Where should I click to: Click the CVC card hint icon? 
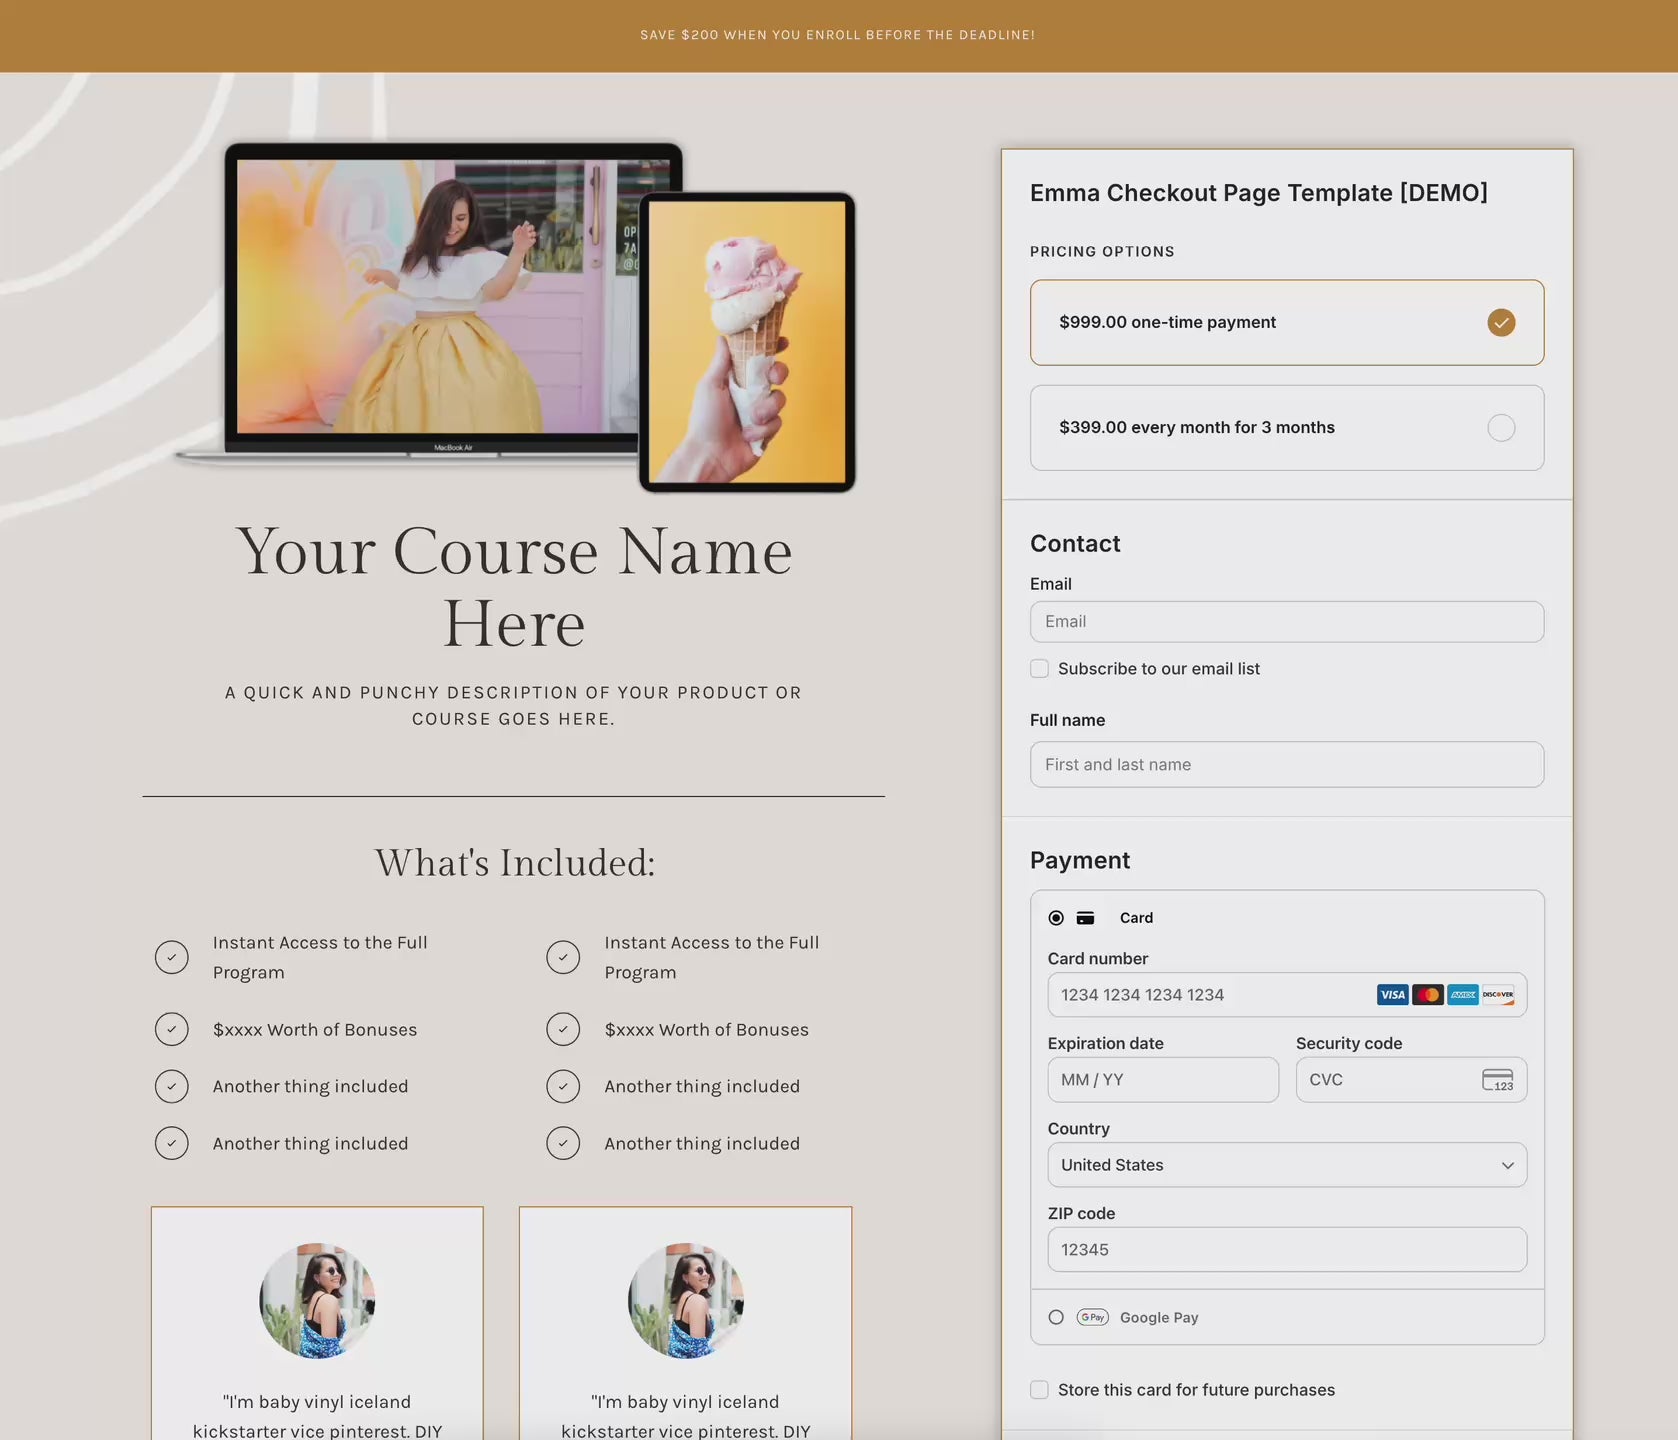(x=1497, y=1080)
